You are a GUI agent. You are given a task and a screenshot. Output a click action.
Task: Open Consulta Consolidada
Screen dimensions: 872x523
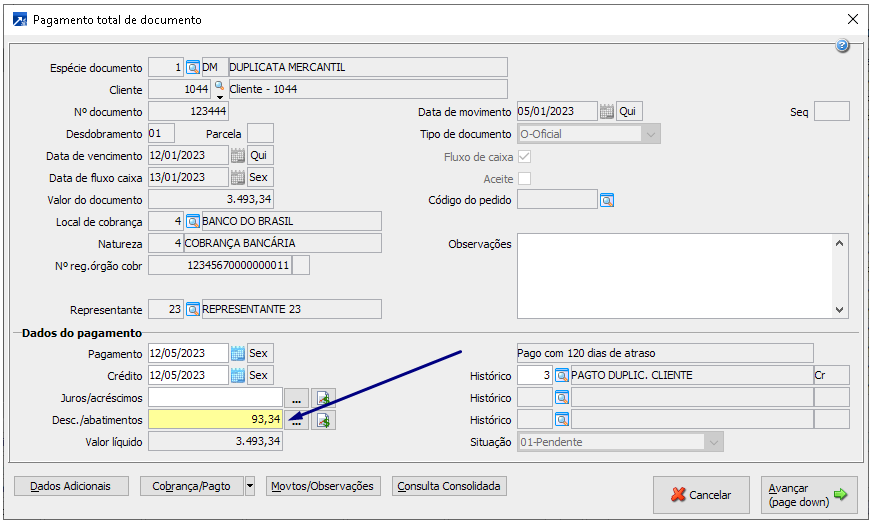(450, 487)
